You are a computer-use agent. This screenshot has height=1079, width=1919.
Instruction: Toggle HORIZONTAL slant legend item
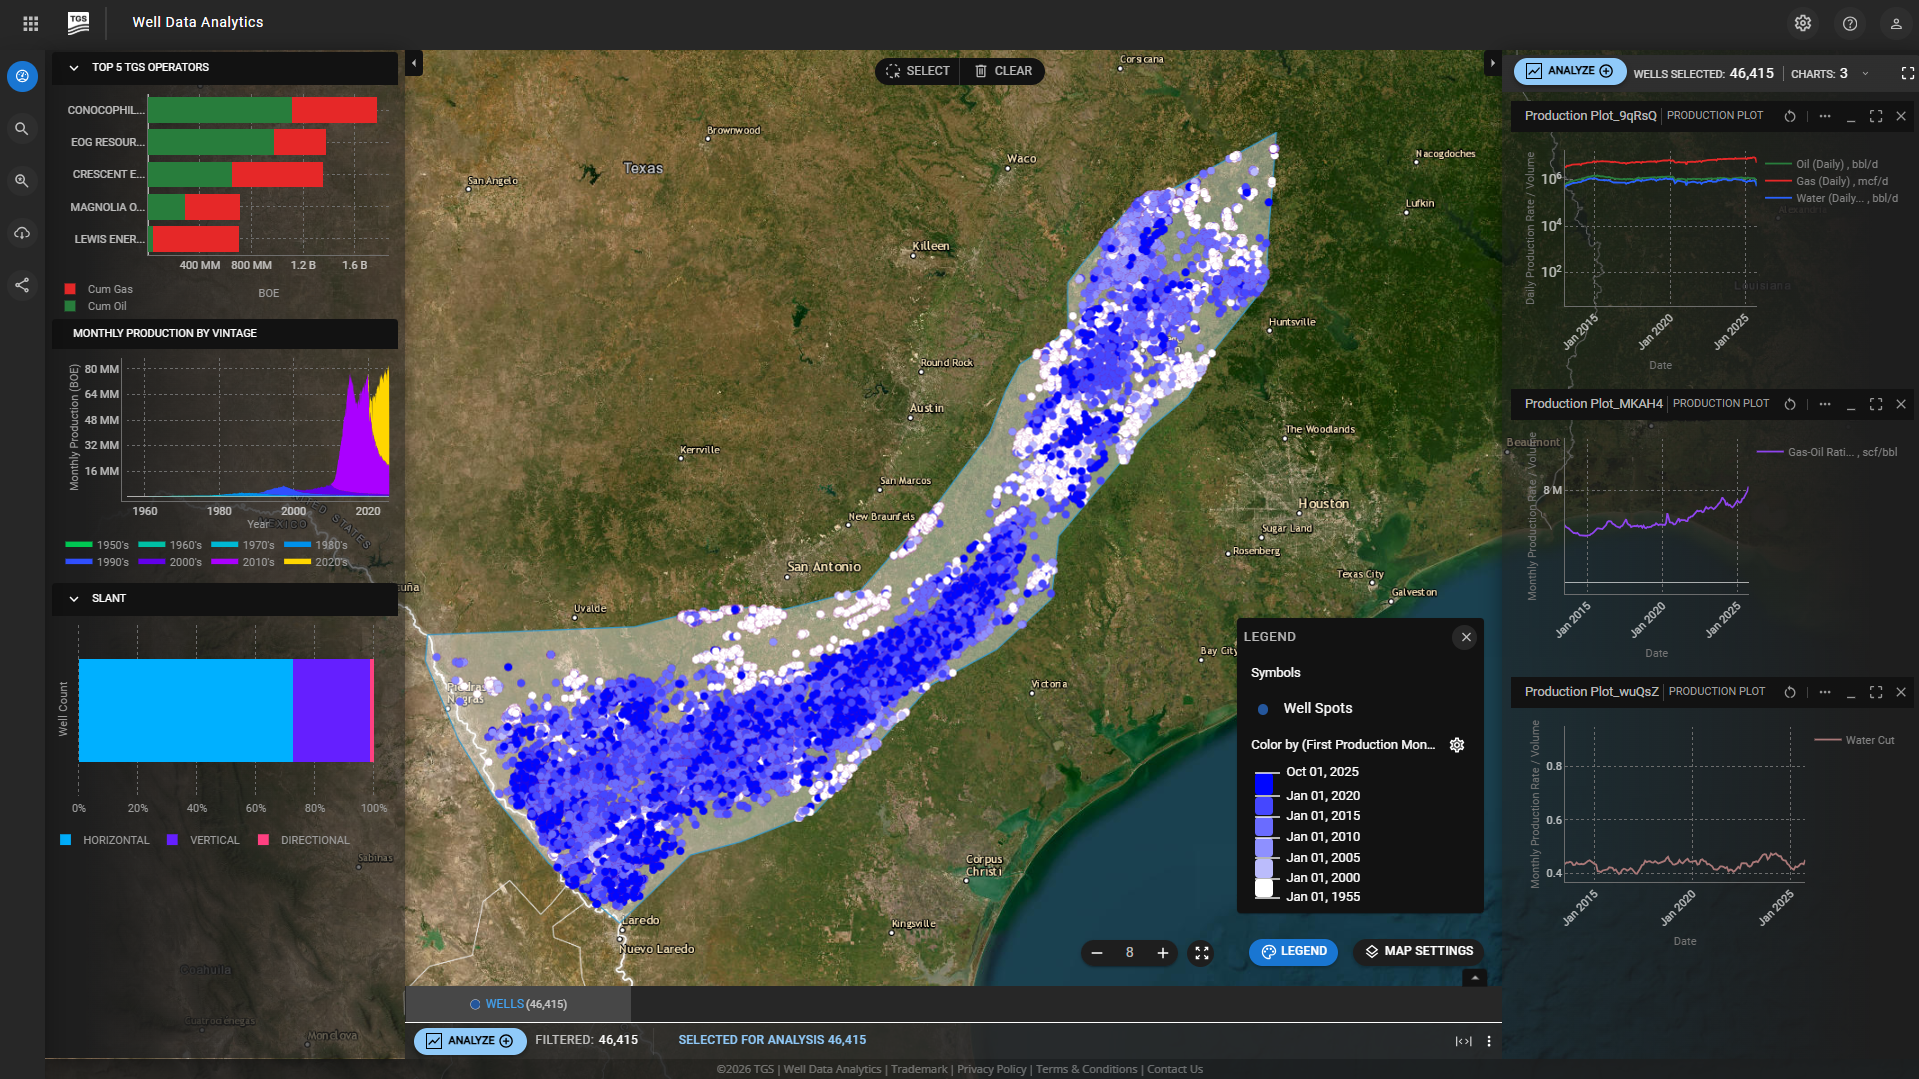tap(105, 840)
